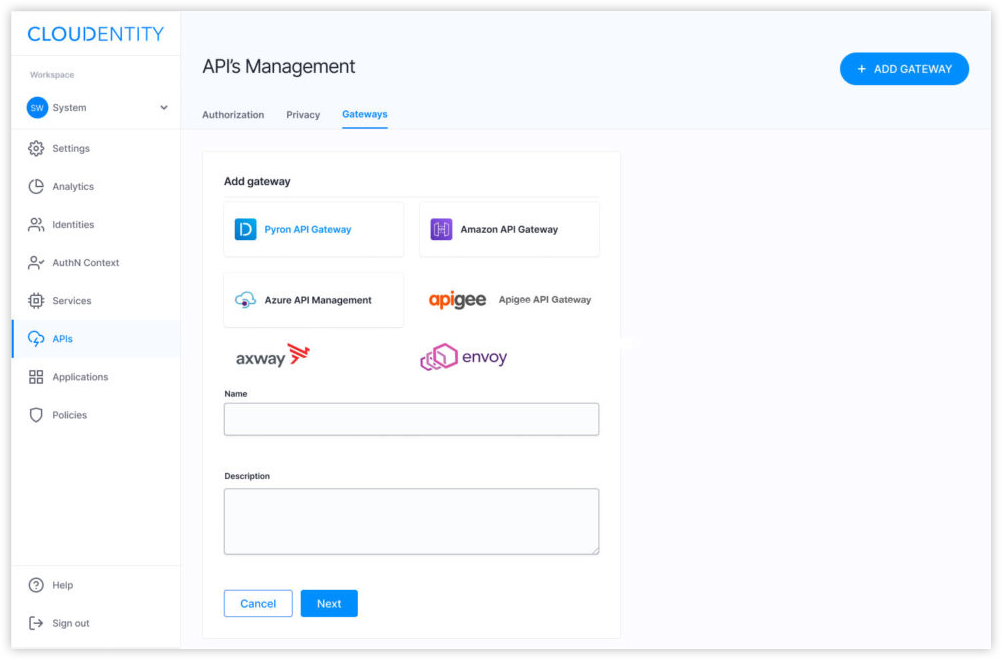
Task: Click the Applications grid icon
Action: (36, 377)
